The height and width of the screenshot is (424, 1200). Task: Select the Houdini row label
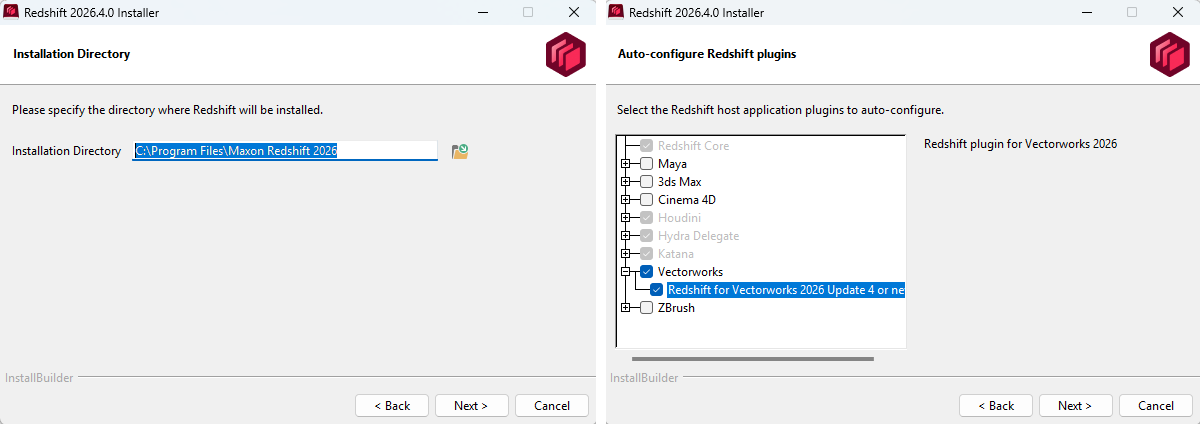[x=679, y=218]
